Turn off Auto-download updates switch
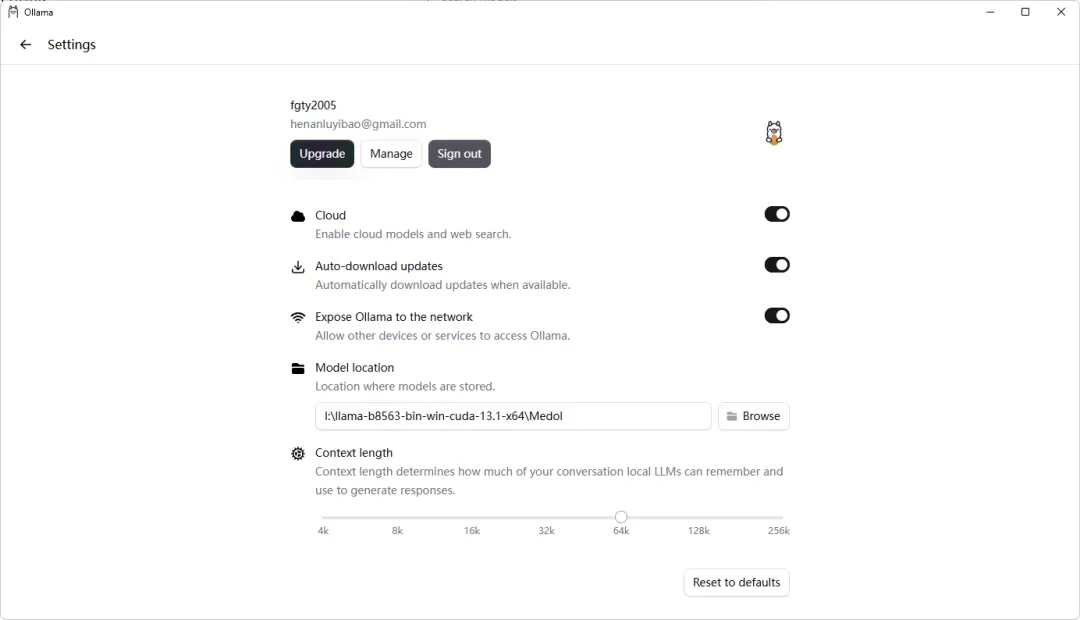 tap(777, 265)
